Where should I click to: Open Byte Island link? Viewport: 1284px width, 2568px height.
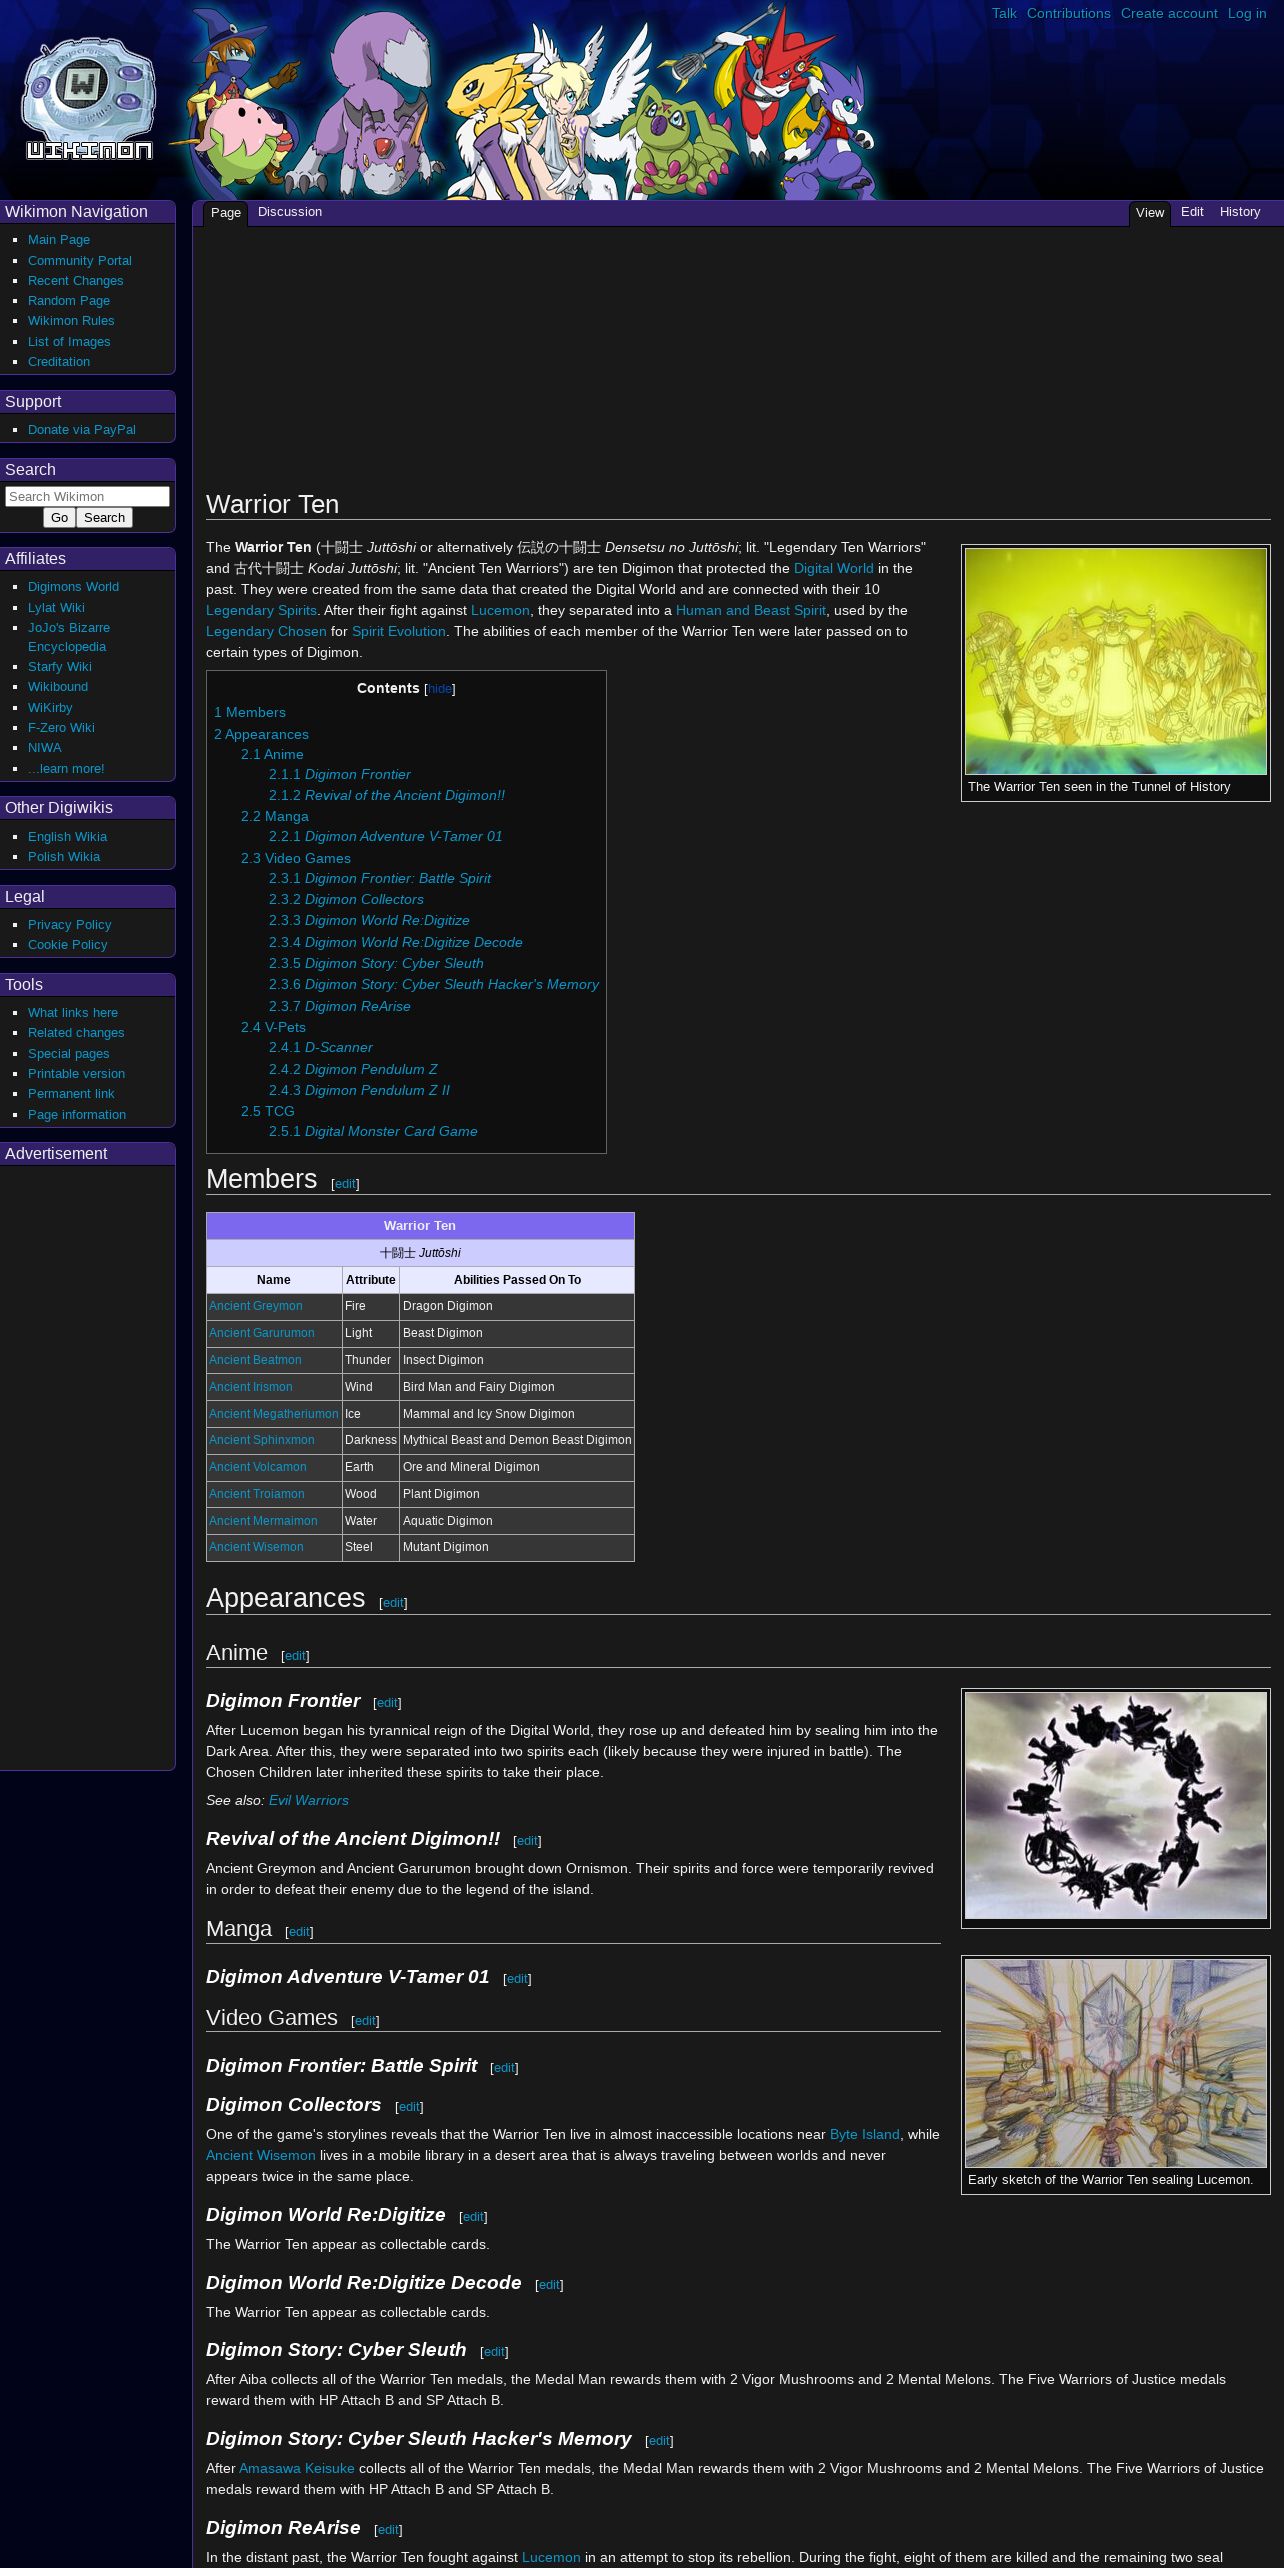pyautogui.click(x=865, y=2135)
